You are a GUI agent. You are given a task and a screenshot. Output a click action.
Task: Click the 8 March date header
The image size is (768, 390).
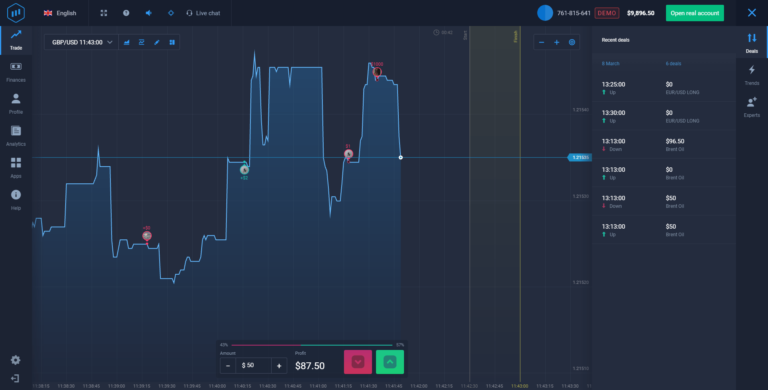coord(610,64)
